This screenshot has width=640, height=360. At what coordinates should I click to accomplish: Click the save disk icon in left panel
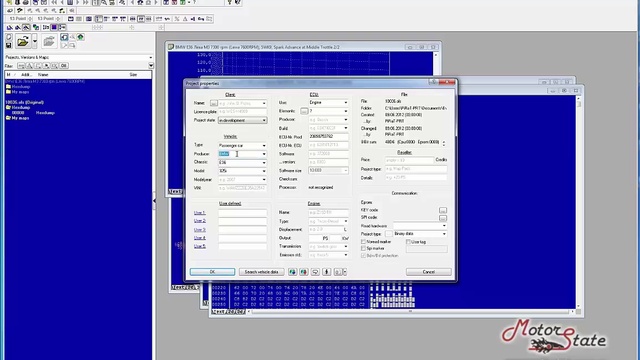point(9,45)
